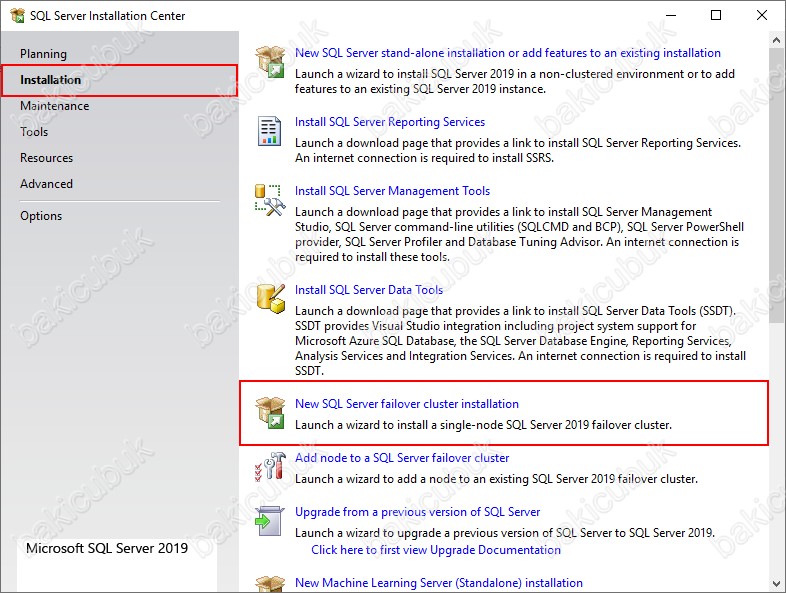Click the Reporting Services document icon
This screenshot has height=593, width=786.
pos(269,131)
